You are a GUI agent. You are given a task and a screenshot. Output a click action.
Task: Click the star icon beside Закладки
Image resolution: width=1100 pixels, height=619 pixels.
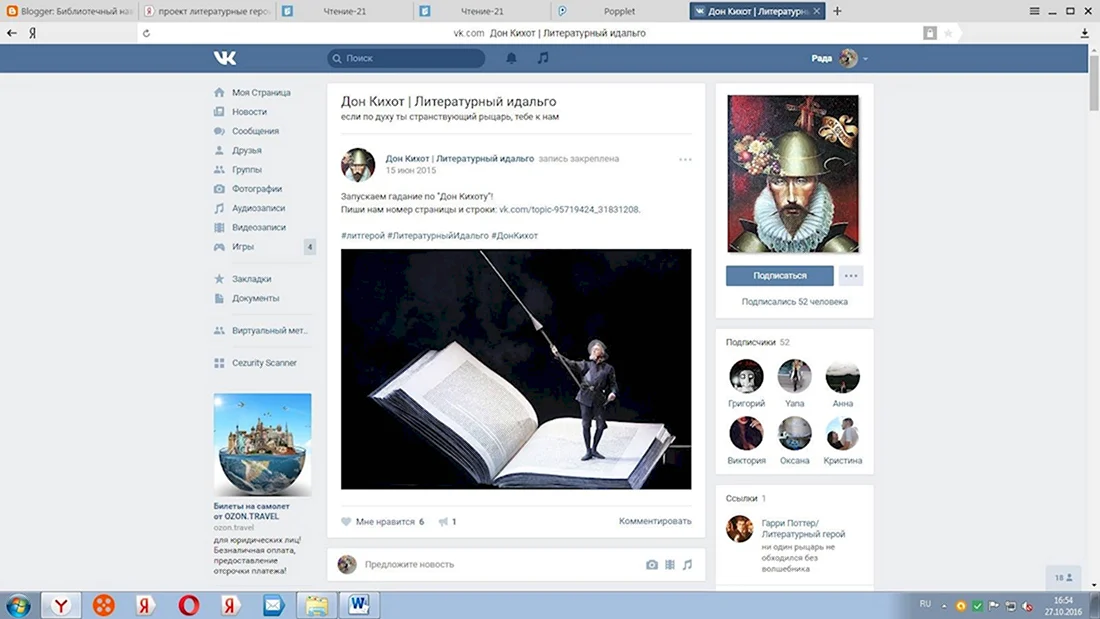(x=220, y=279)
